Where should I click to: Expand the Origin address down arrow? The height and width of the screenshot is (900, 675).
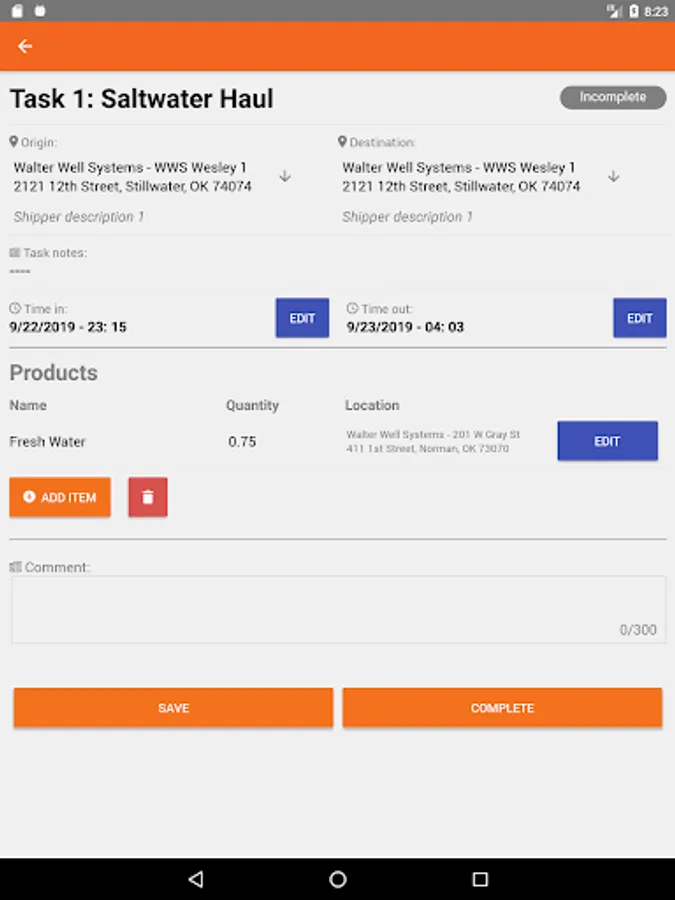click(x=285, y=176)
